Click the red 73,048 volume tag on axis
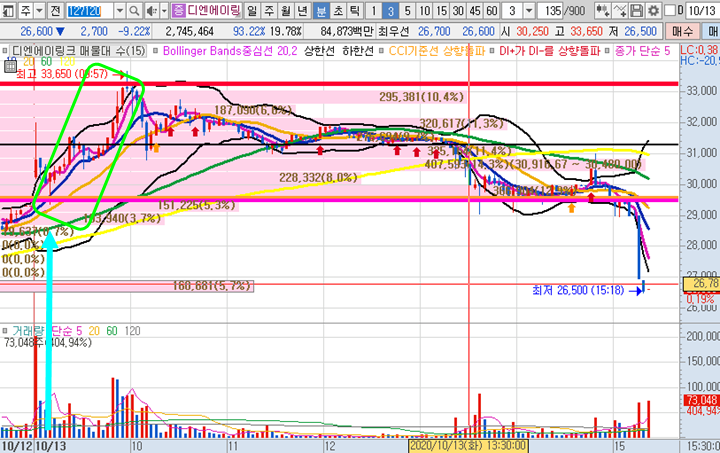 pos(702,400)
